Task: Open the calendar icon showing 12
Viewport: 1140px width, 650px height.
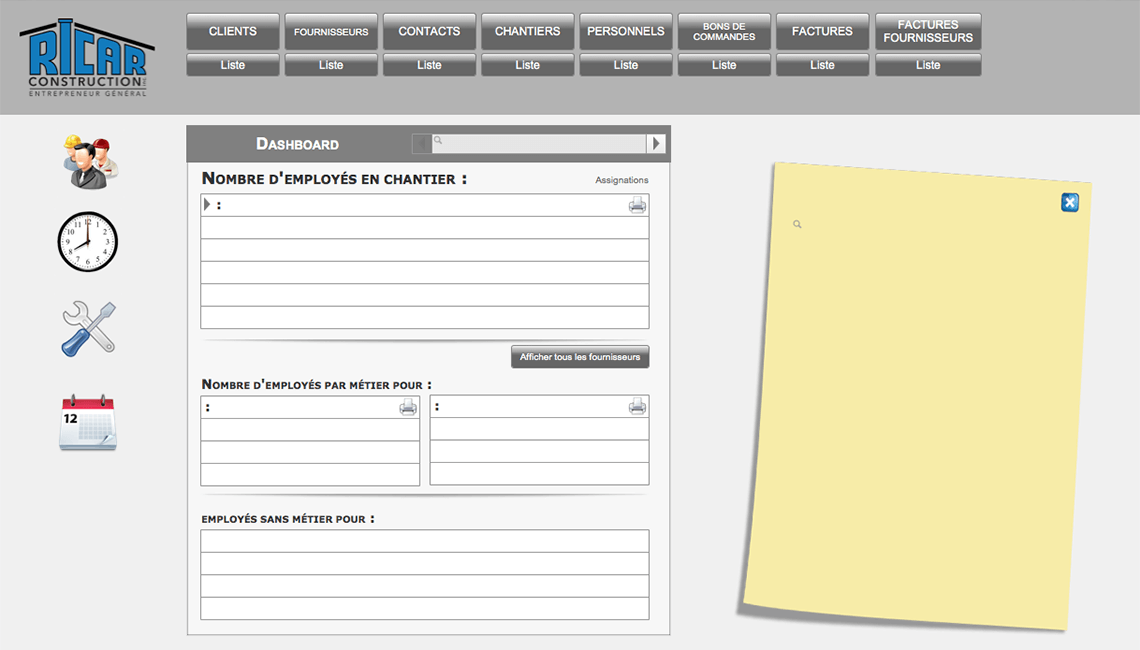Action: [88, 422]
